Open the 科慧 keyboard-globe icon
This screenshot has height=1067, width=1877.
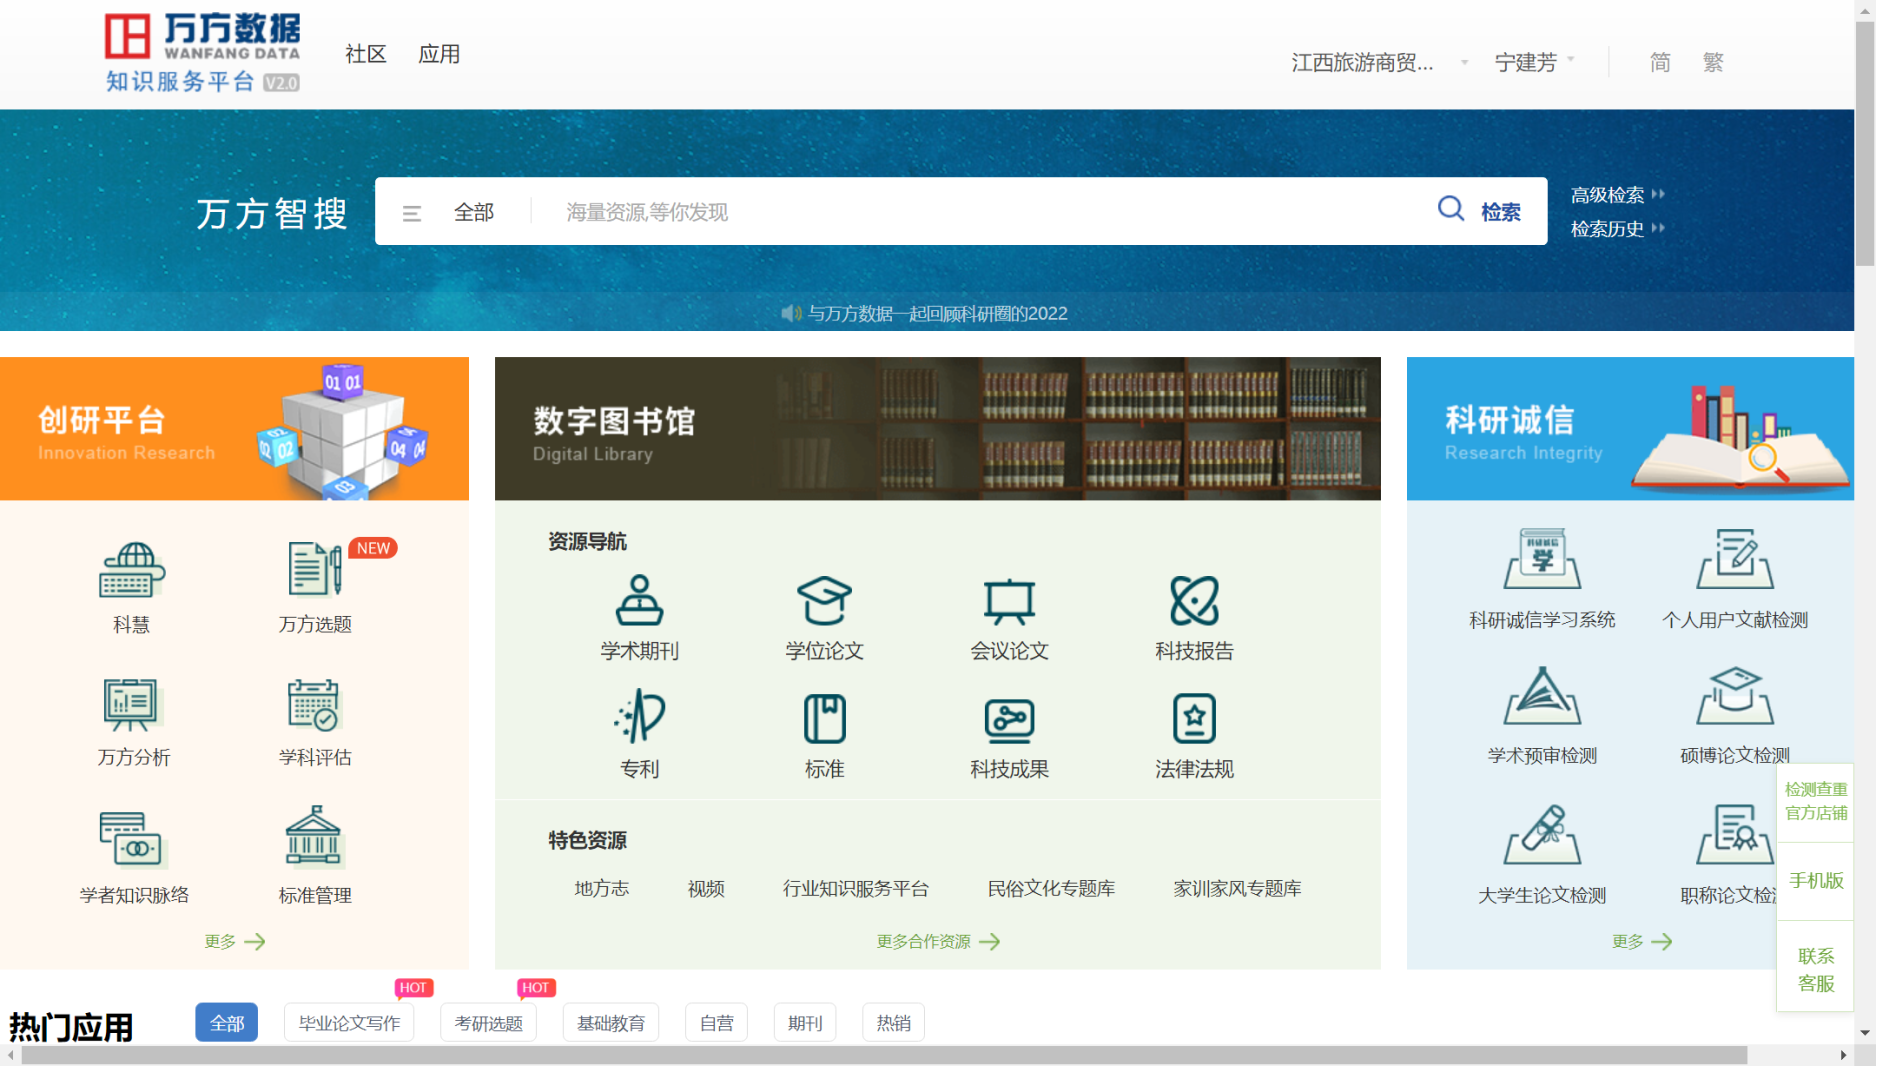click(132, 570)
